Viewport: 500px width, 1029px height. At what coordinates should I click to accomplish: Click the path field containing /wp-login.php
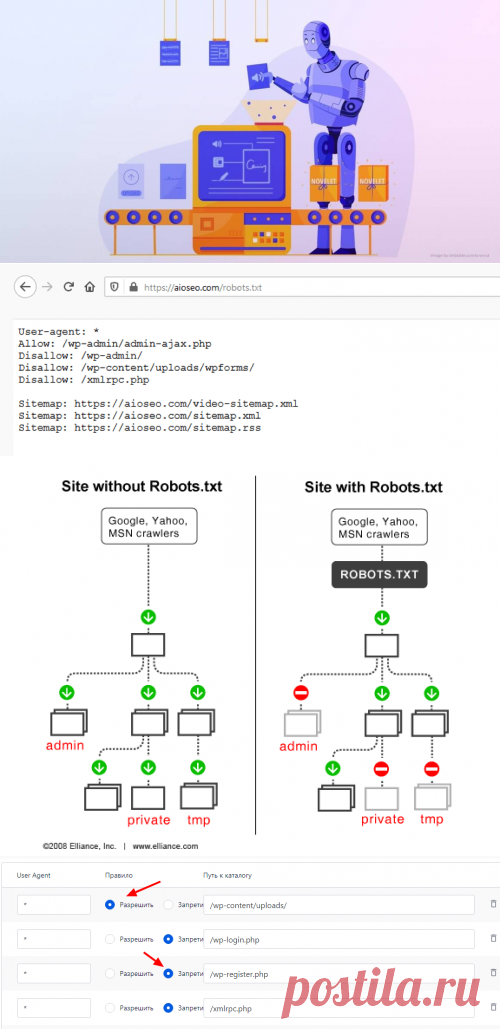pos(339,939)
